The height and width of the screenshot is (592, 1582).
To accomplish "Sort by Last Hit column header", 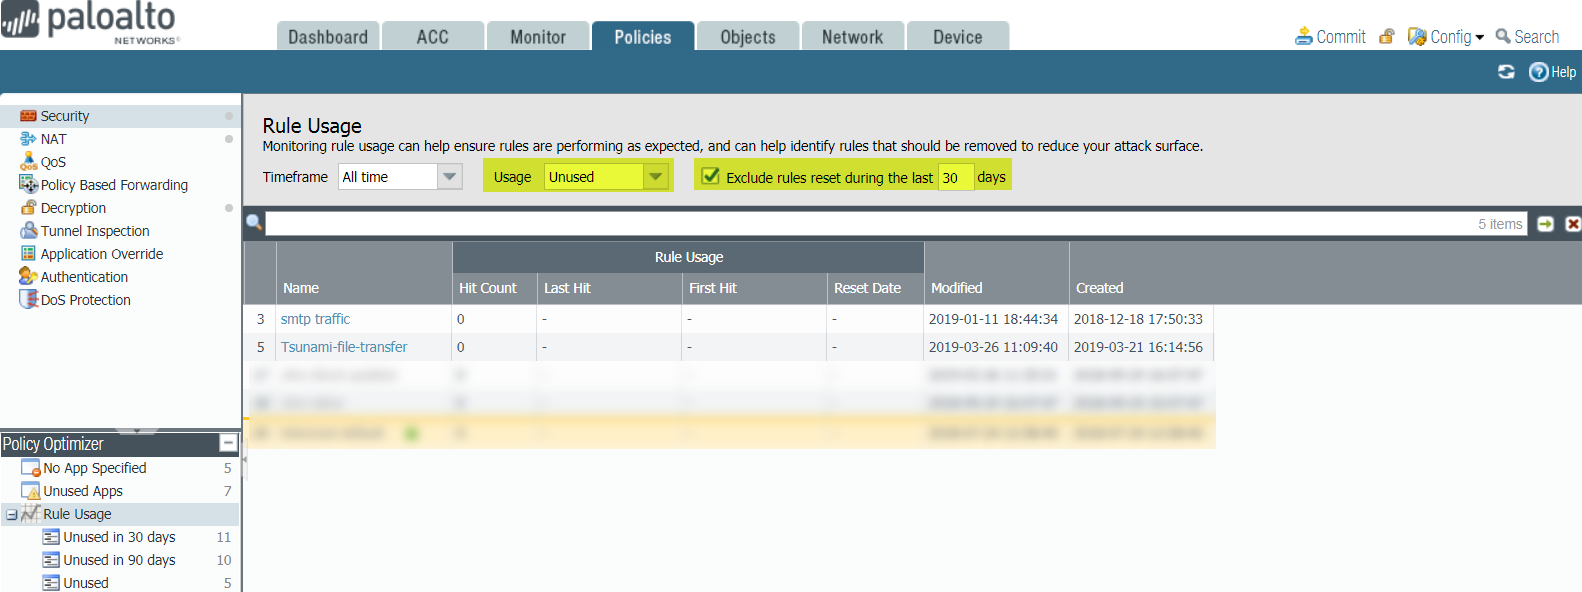I will click(x=610, y=288).
